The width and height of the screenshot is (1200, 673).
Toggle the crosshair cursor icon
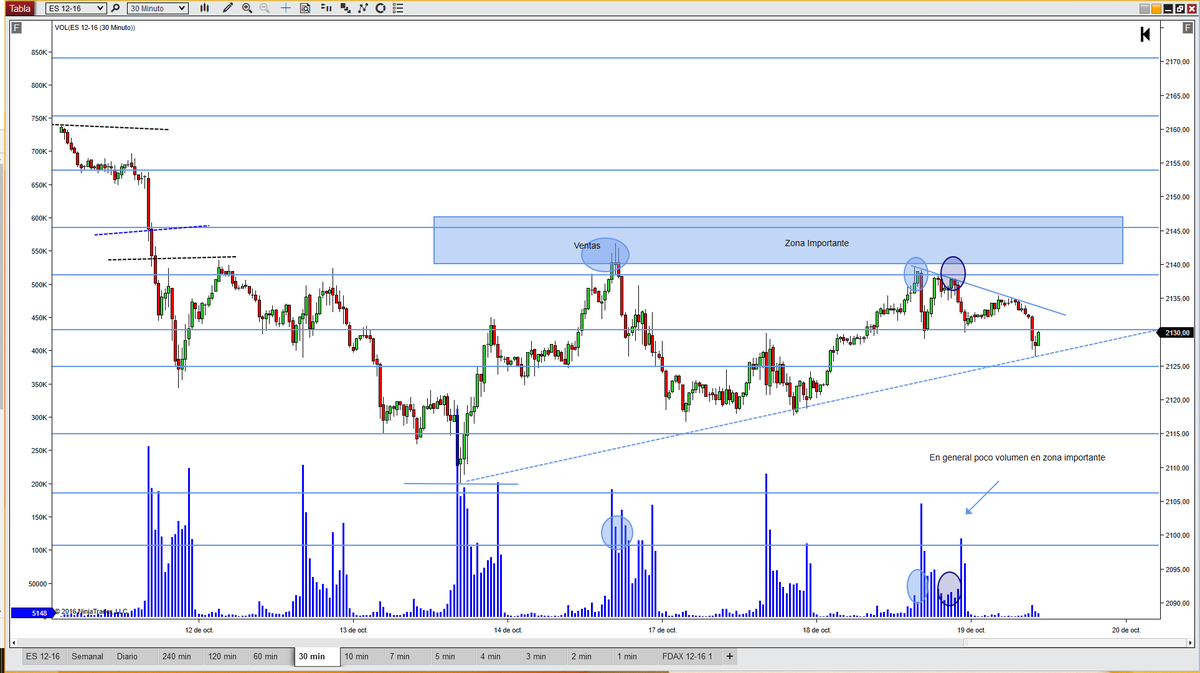[285, 8]
